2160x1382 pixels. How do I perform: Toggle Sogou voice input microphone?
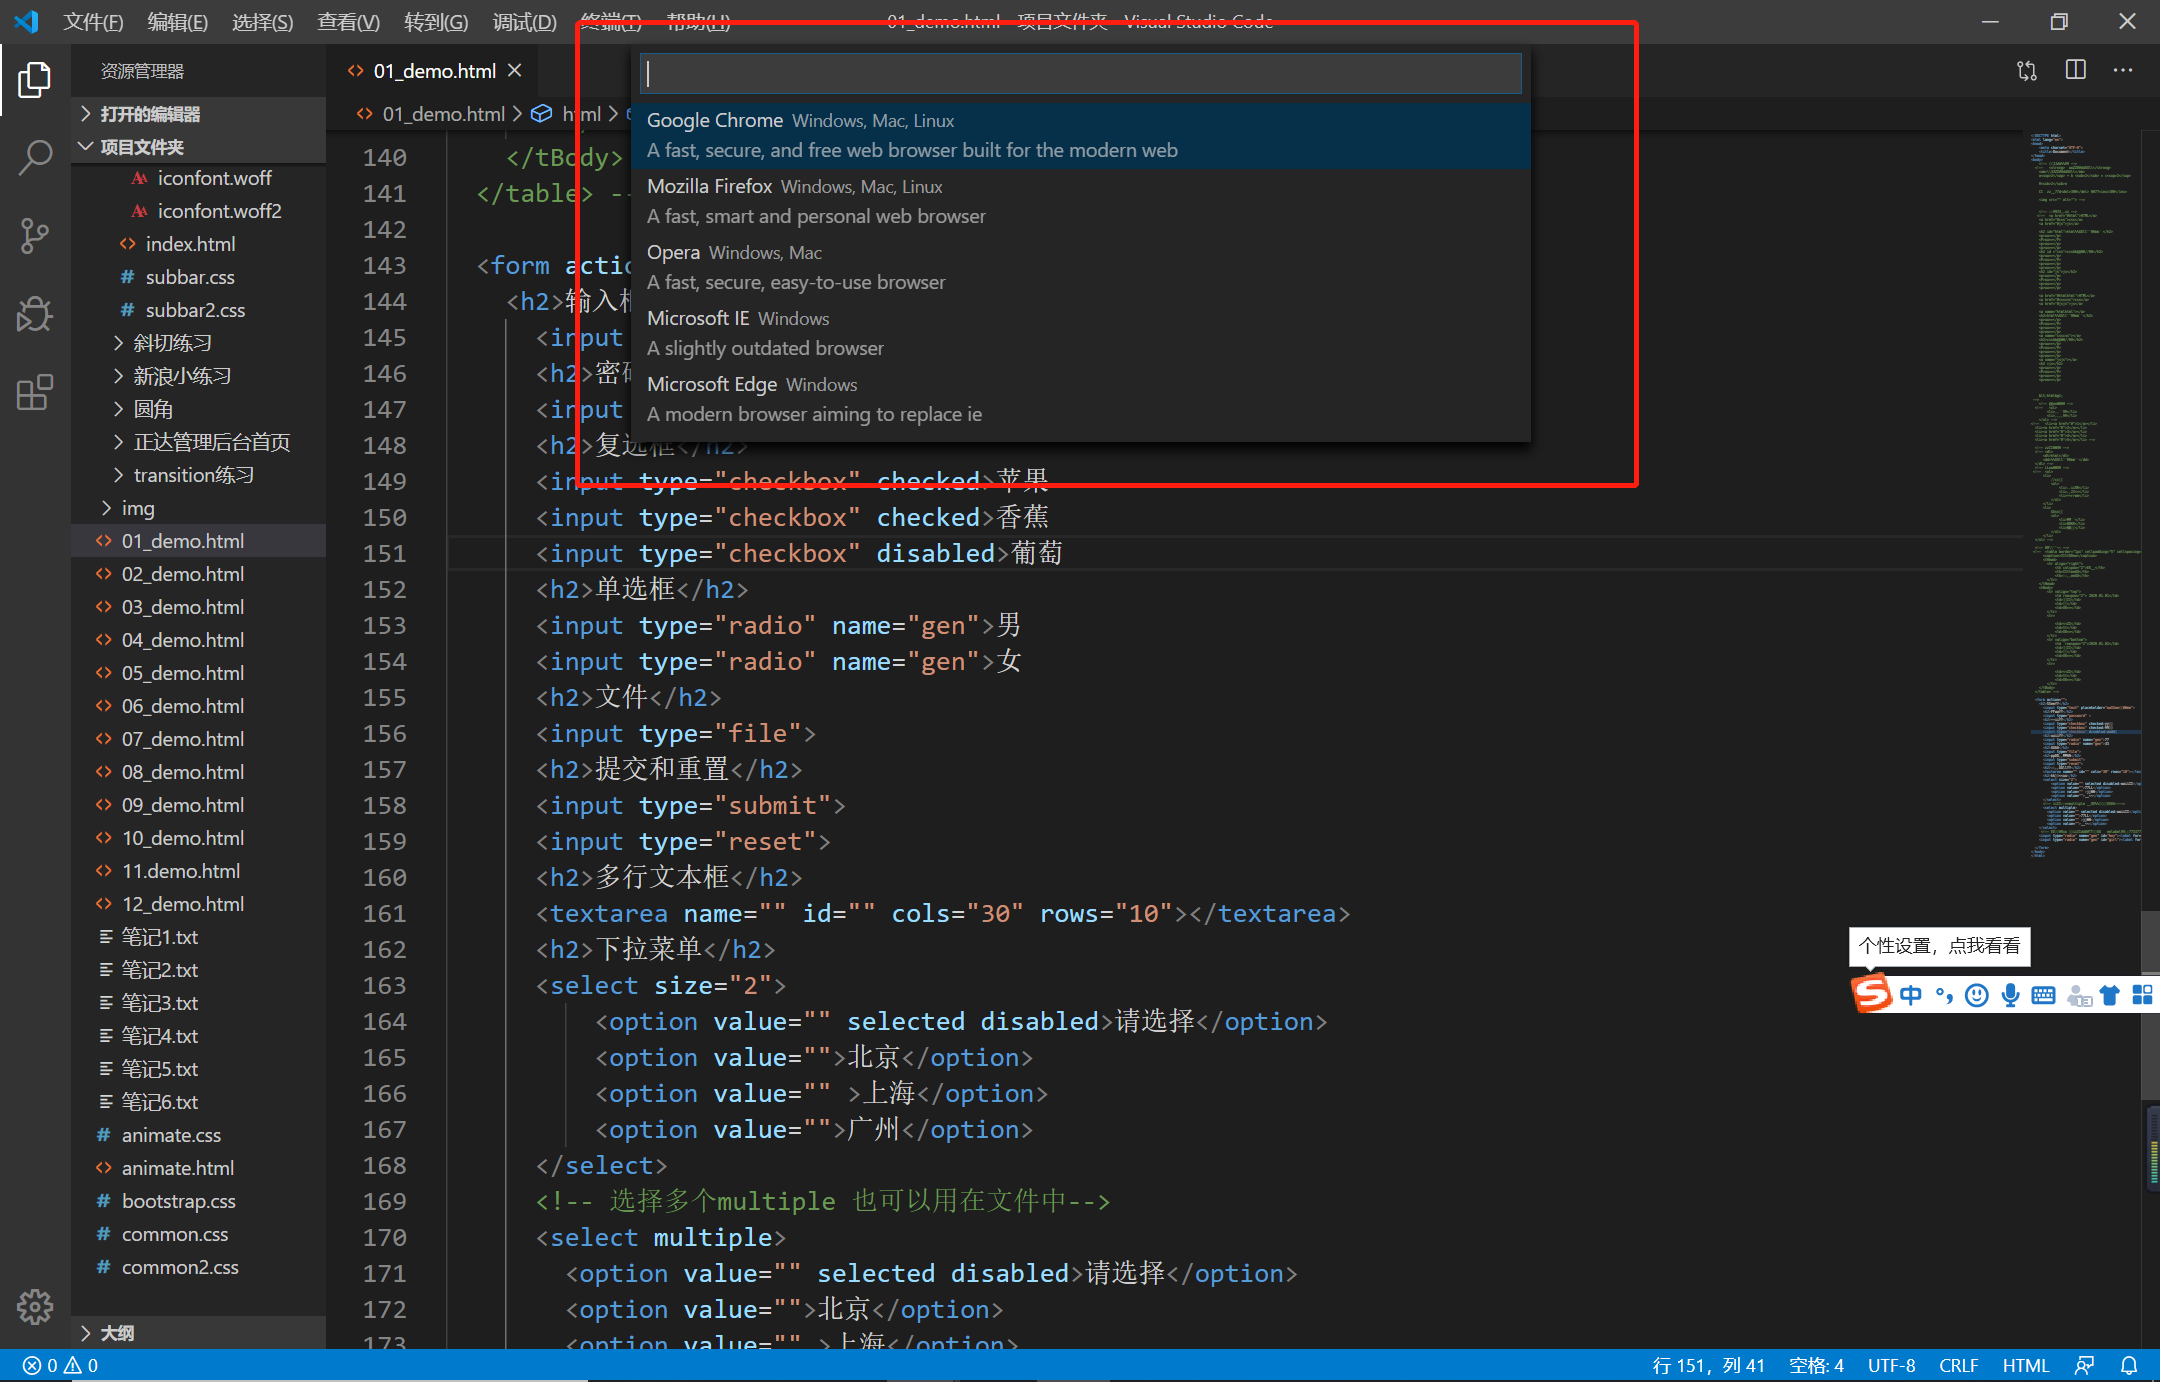pyautogui.click(x=2010, y=995)
